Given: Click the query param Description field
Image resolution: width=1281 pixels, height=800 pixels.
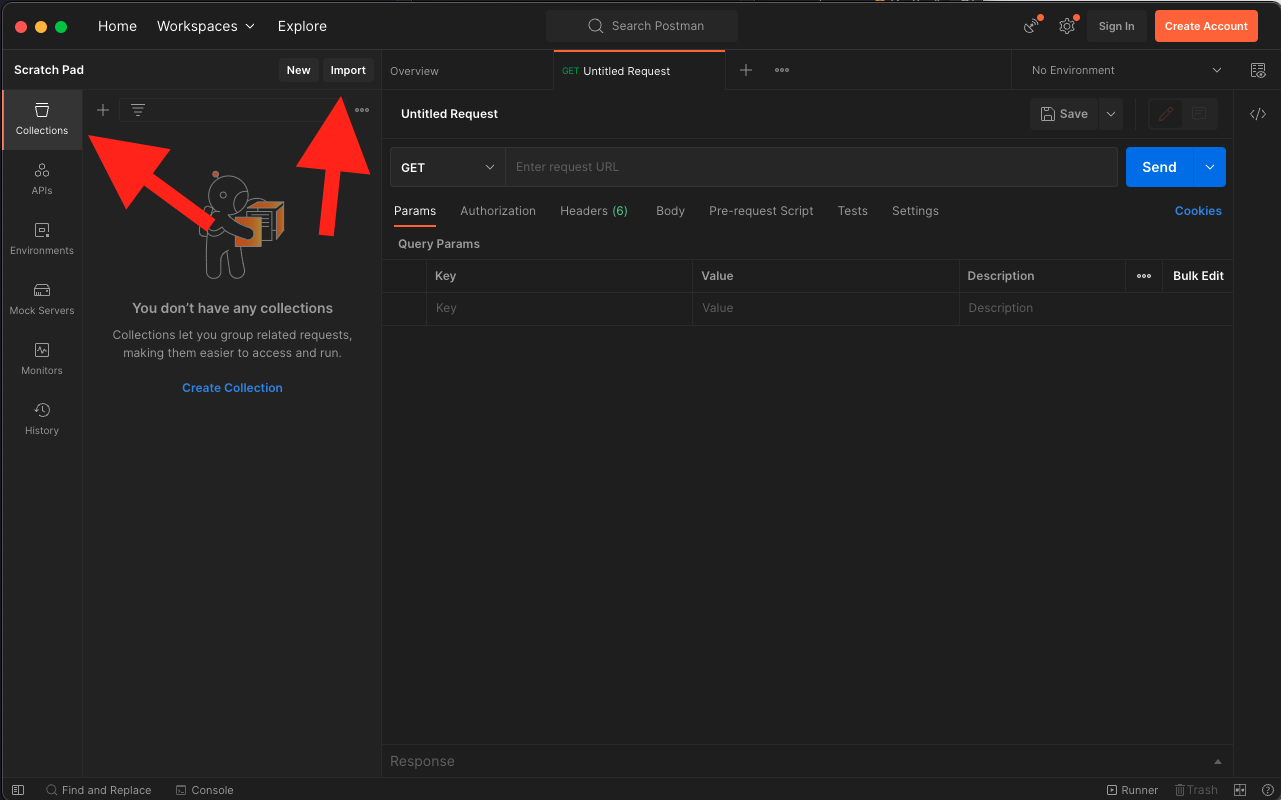Looking at the screenshot, I should click(1095, 308).
